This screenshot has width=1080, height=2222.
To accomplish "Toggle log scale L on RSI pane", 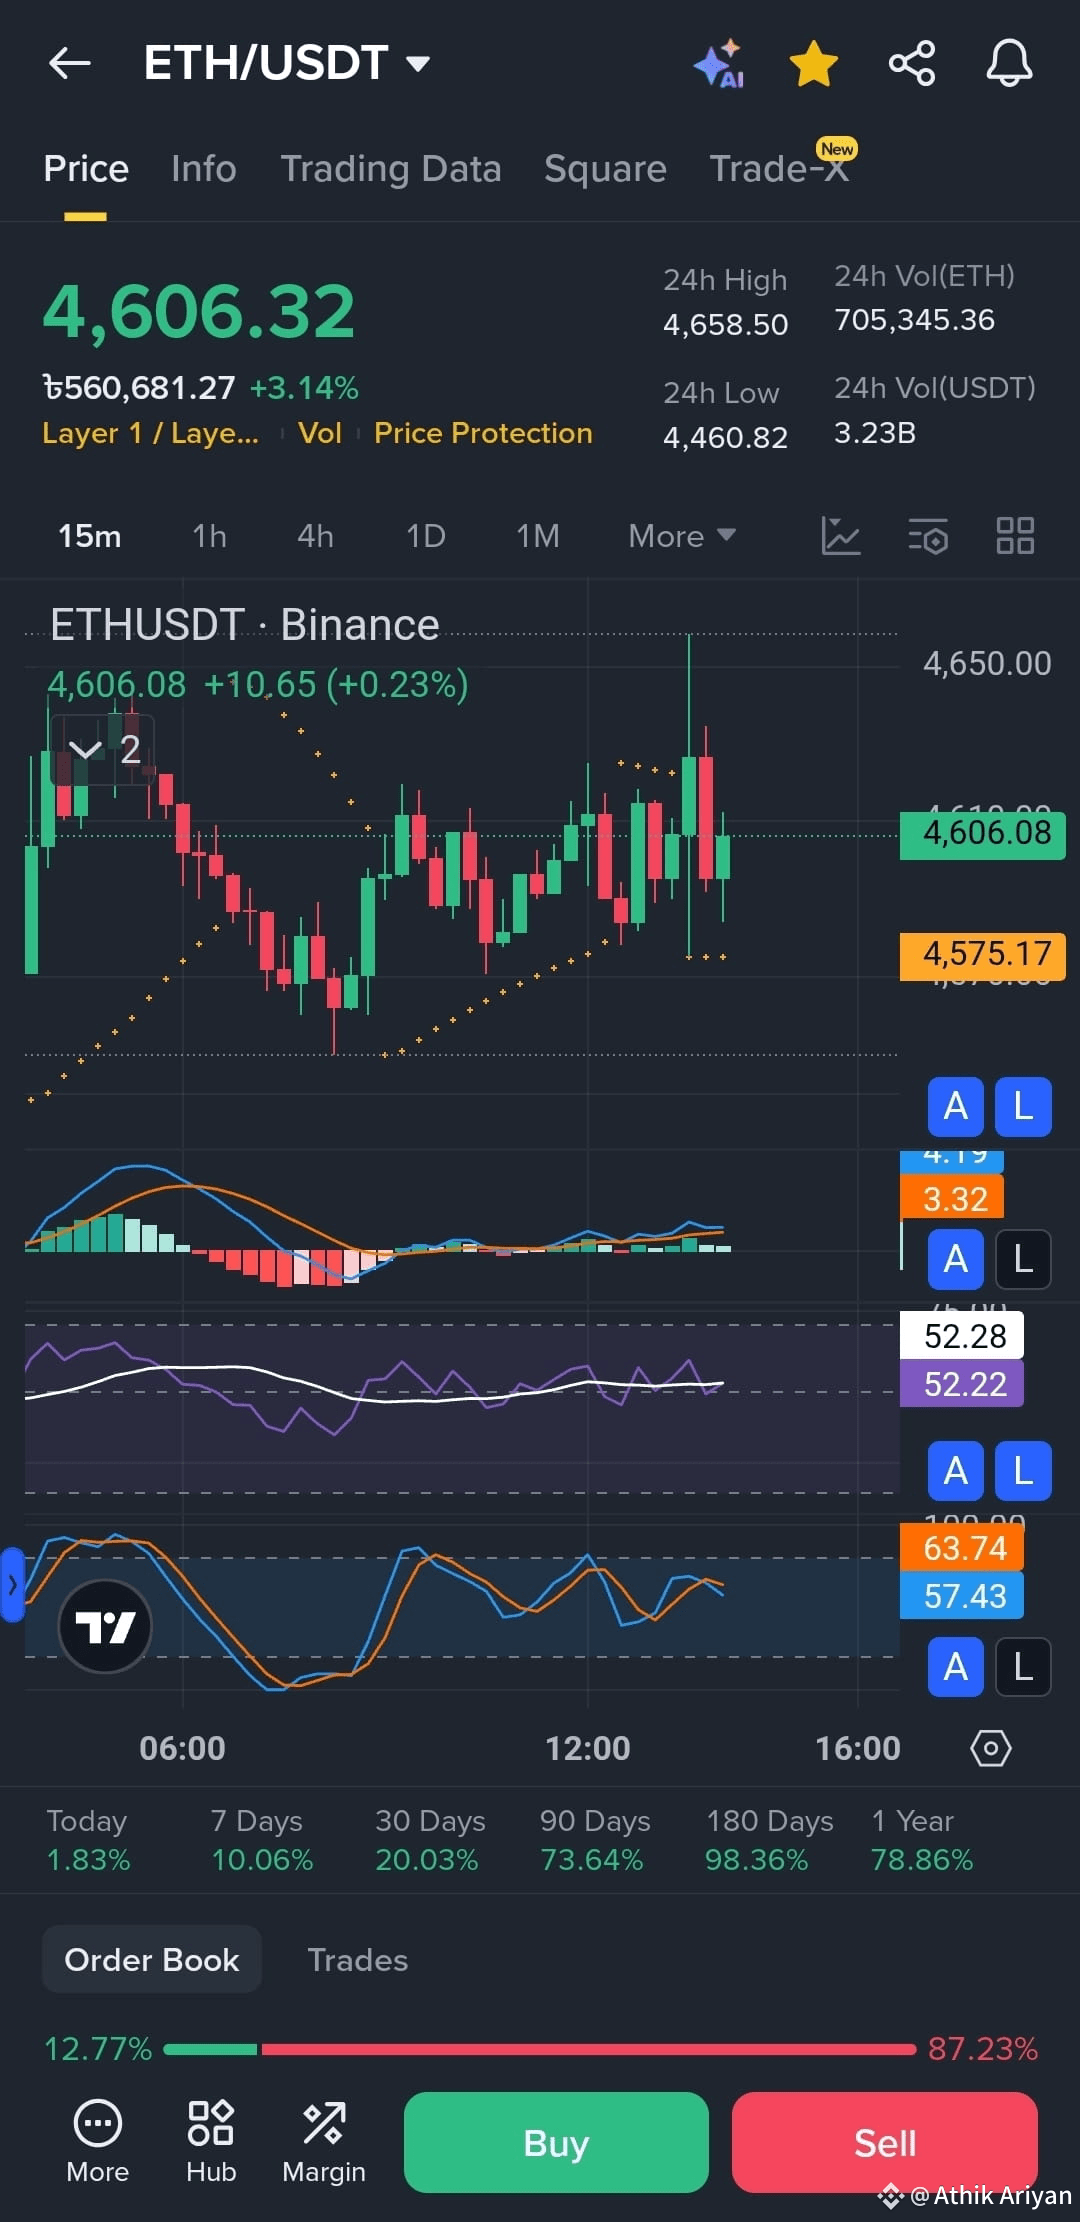I will pos(1023,1471).
